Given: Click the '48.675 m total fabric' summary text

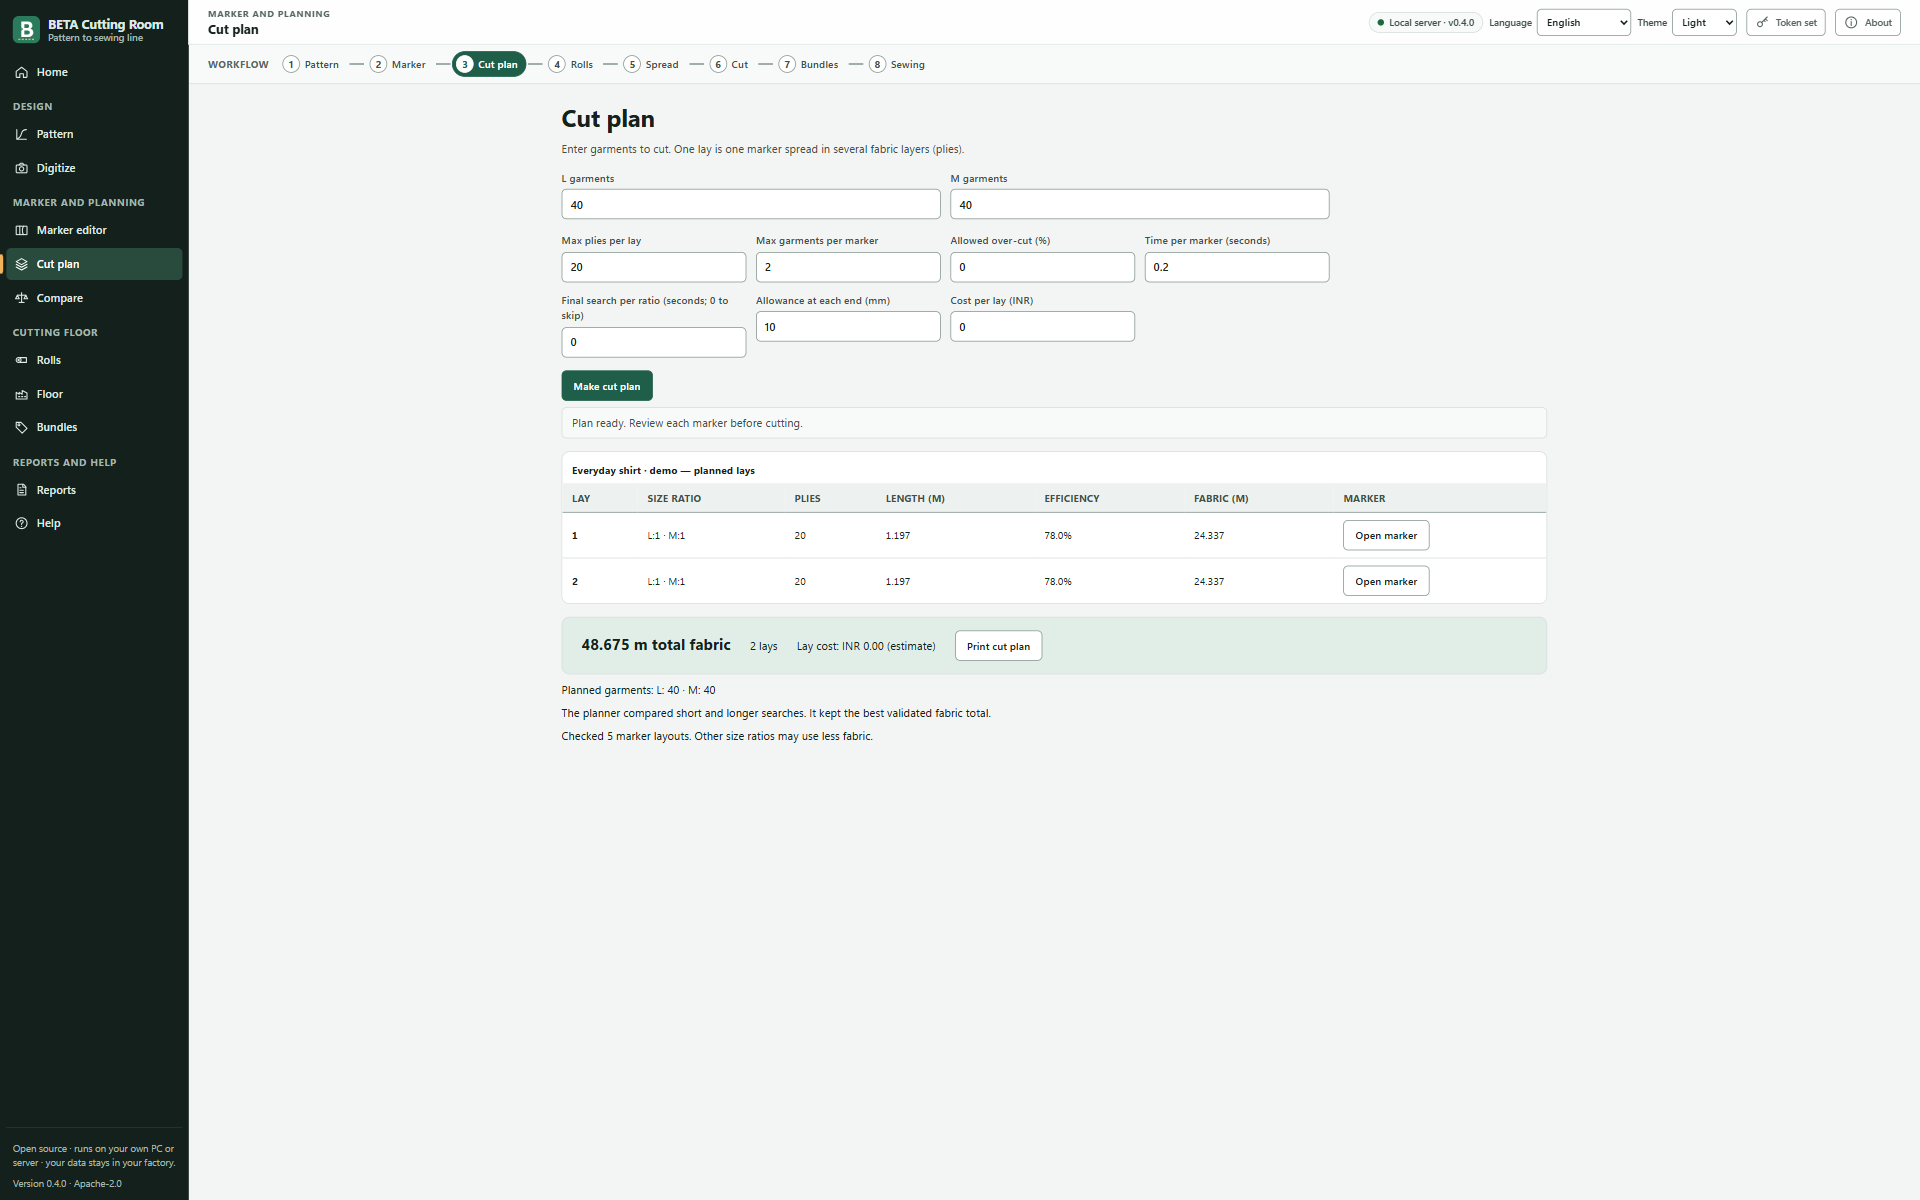Looking at the screenshot, I should pyautogui.click(x=656, y=645).
